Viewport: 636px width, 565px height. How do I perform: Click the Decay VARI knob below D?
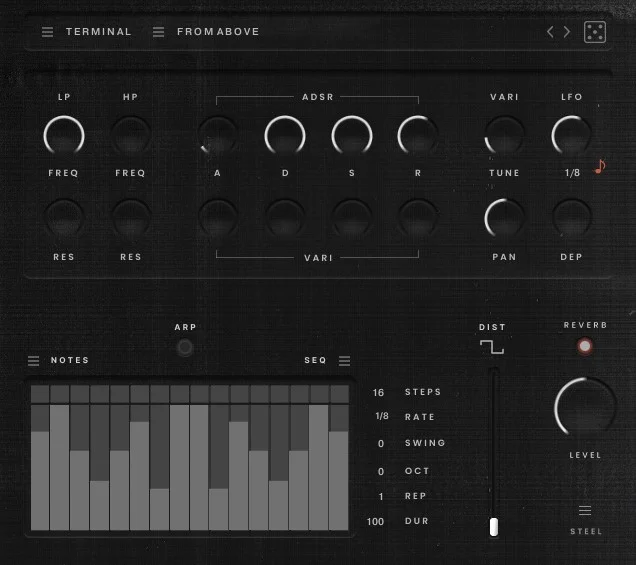(x=285, y=219)
